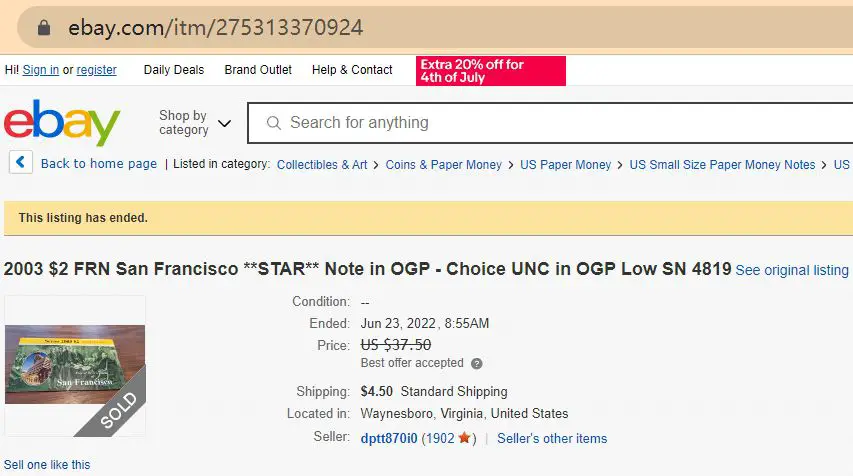This screenshot has height=476, width=853.
Task: Open Coins & Paper Money breadcrumb
Action: coord(443,164)
